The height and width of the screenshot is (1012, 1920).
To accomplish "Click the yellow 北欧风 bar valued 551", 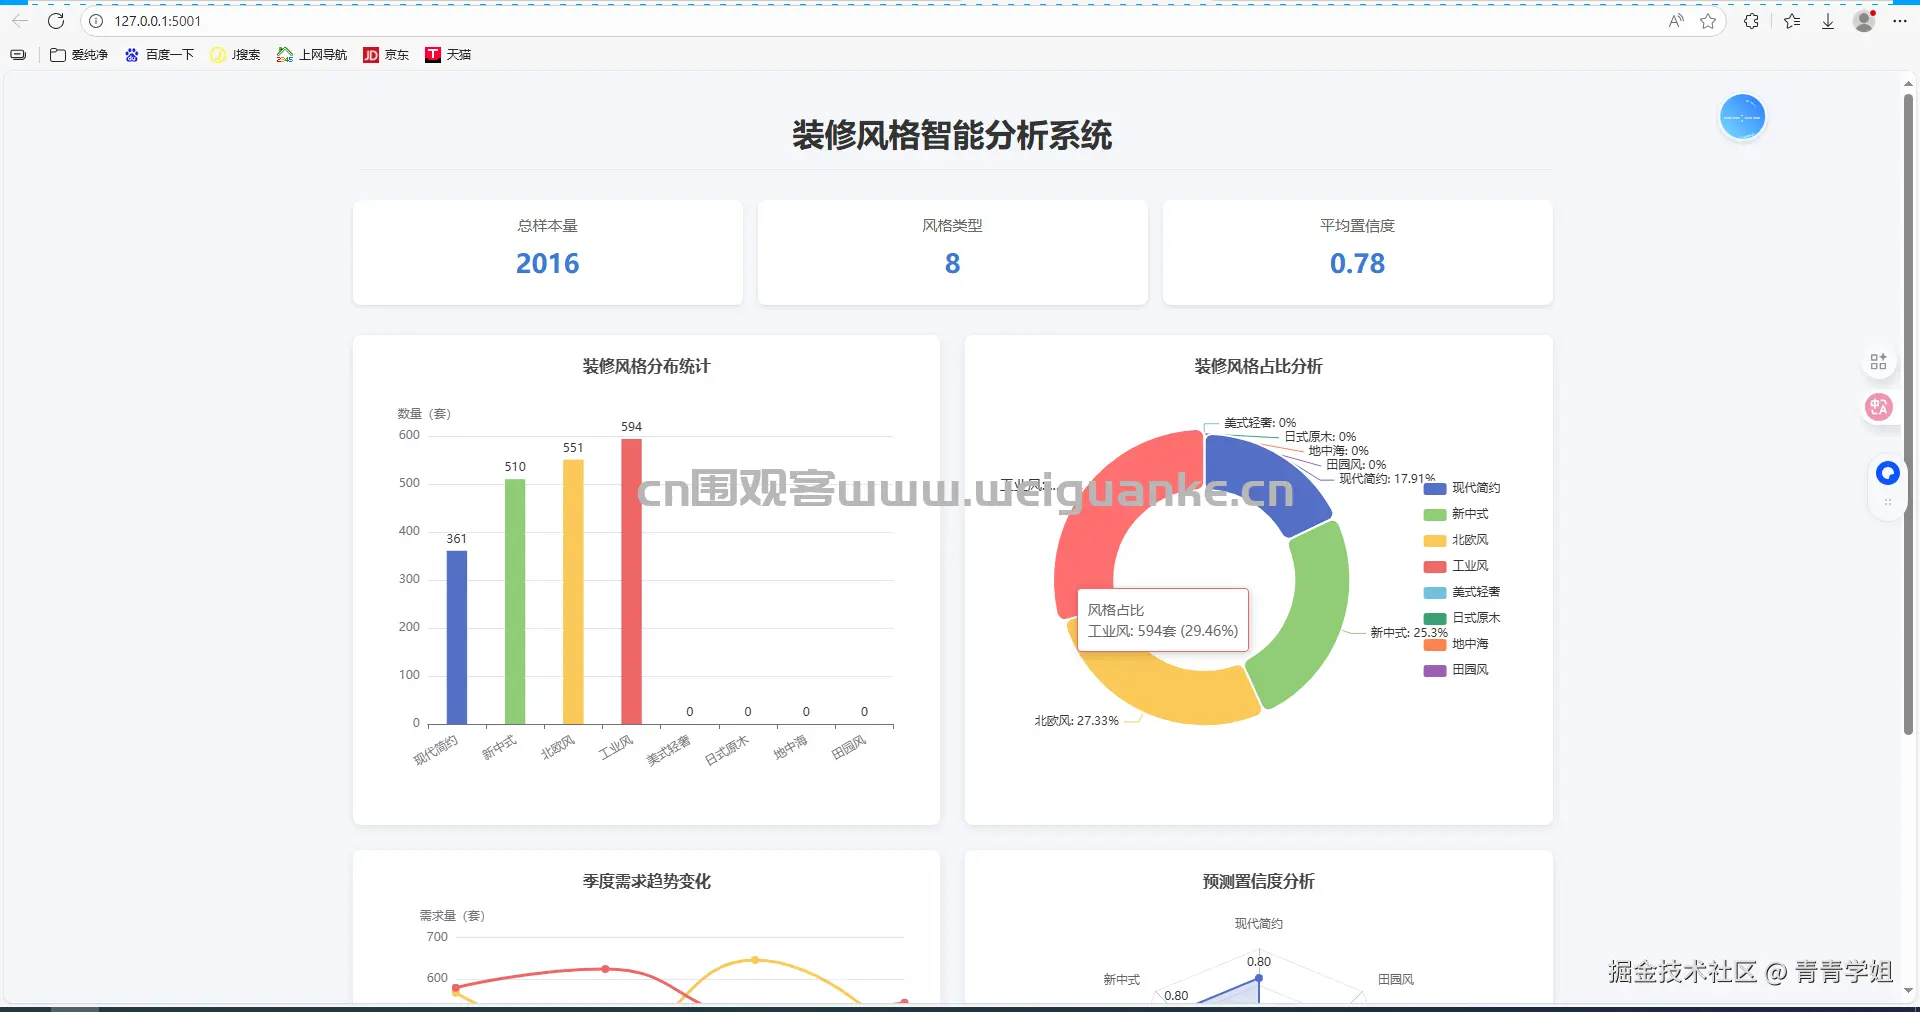I will click(573, 591).
